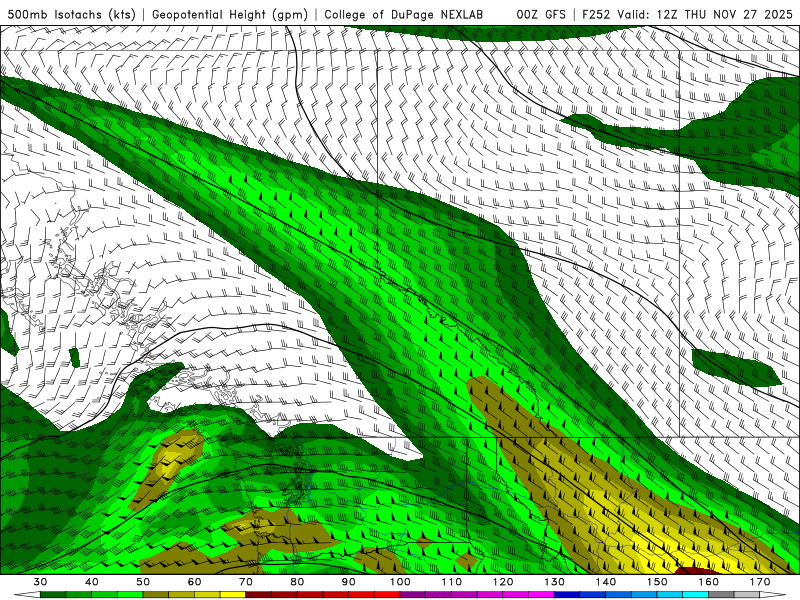Screen dimensions: 800x600
Task: Click the "500mb Isotachs (kts)" title text
Action: (71, 15)
